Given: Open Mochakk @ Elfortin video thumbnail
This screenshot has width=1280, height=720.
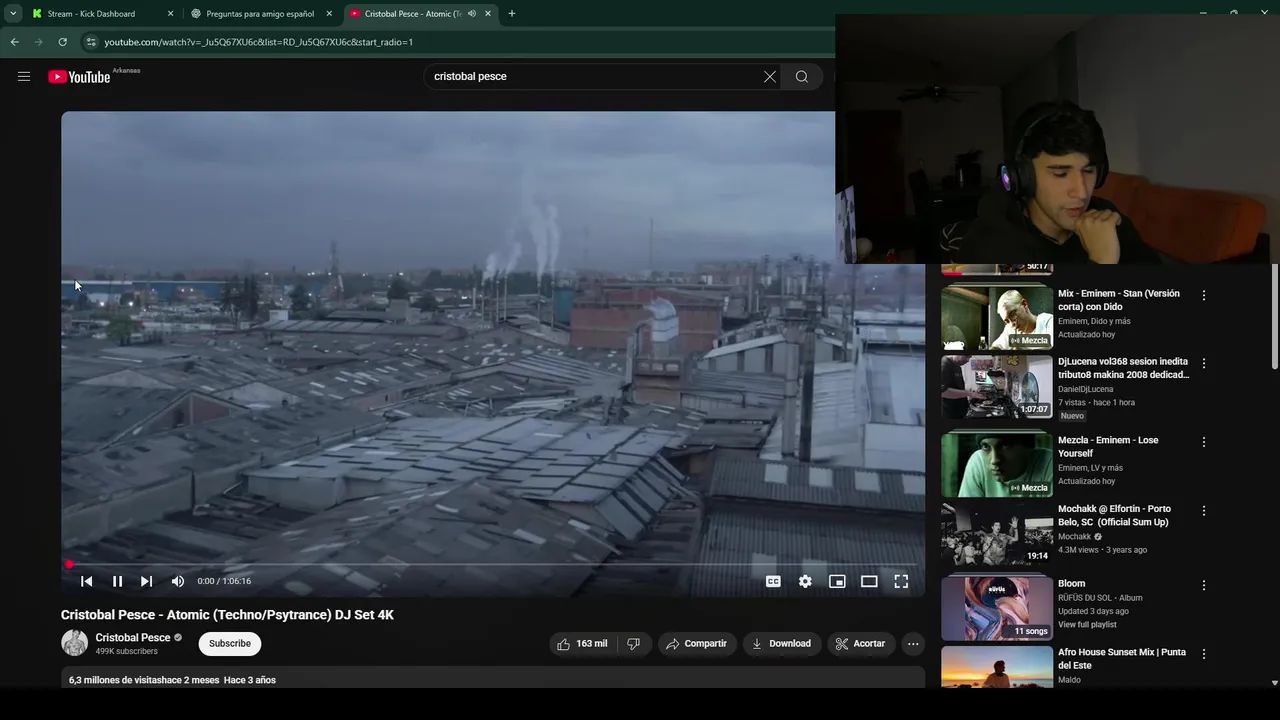Looking at the screenshot, I should pyautogui.click(x=997, y=533).
